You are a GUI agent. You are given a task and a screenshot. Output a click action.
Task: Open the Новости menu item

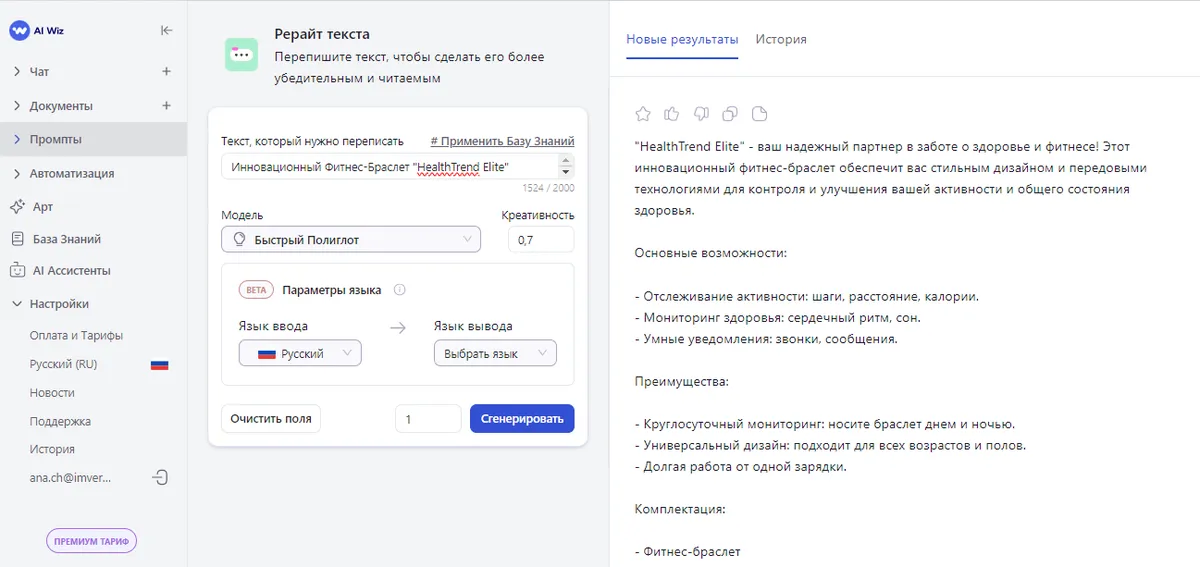(52, 393)
